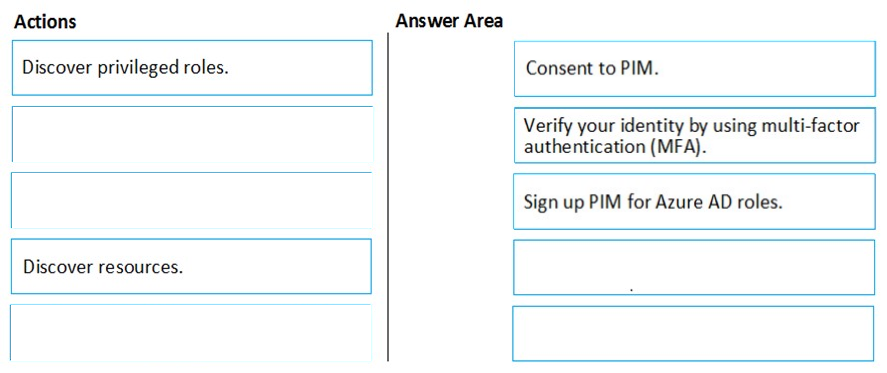
Task: Click the Consent to PIM answer box
Action: [x=695, y=68]
